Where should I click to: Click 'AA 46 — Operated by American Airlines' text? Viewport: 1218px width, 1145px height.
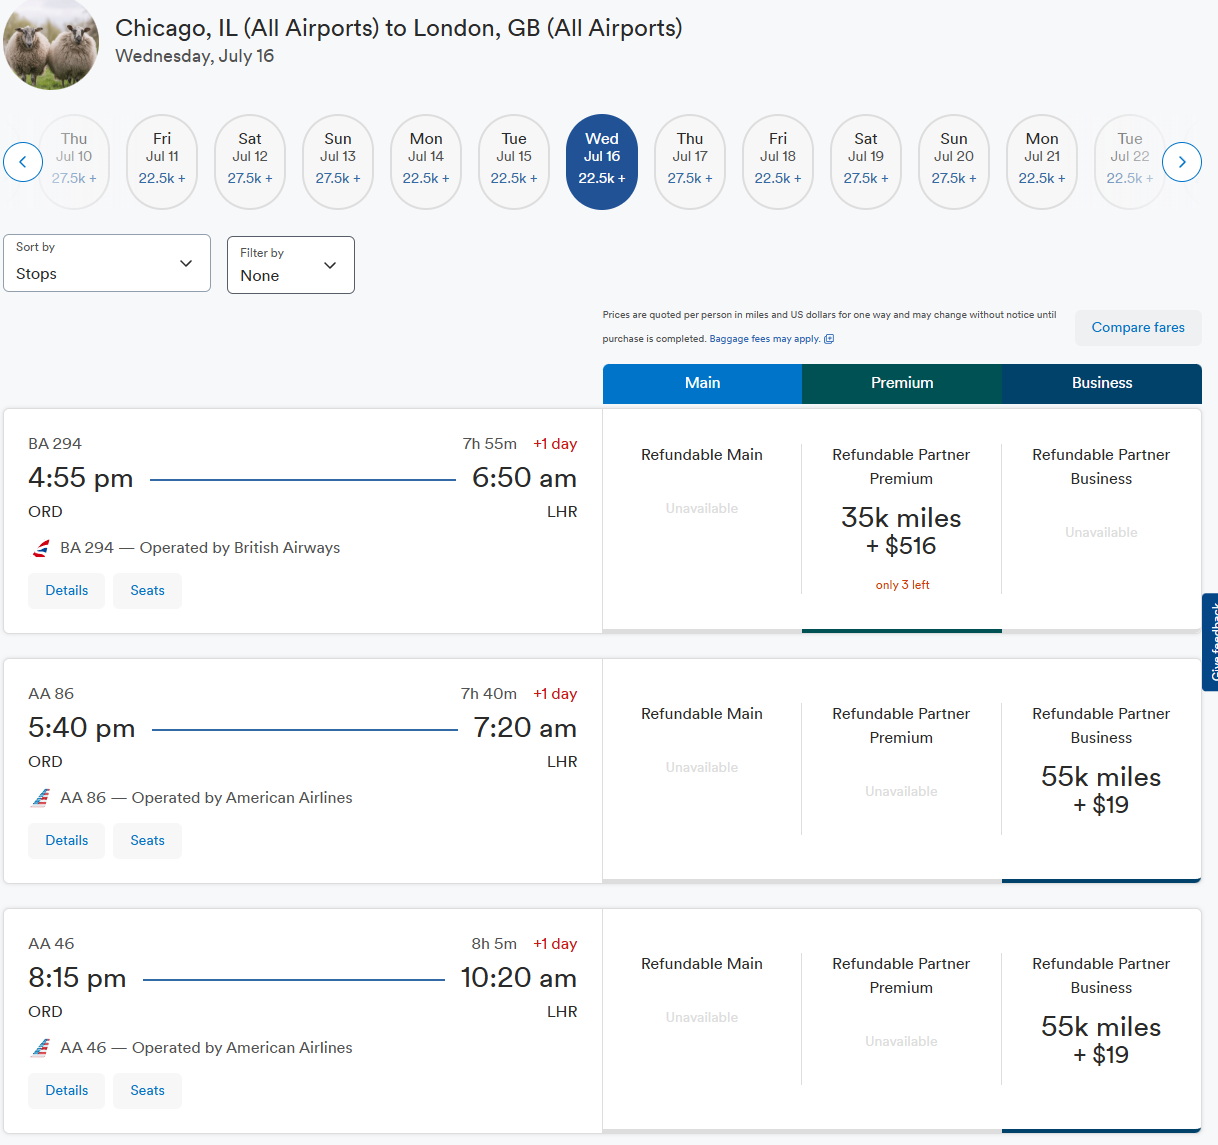(x=206, y=1048)
